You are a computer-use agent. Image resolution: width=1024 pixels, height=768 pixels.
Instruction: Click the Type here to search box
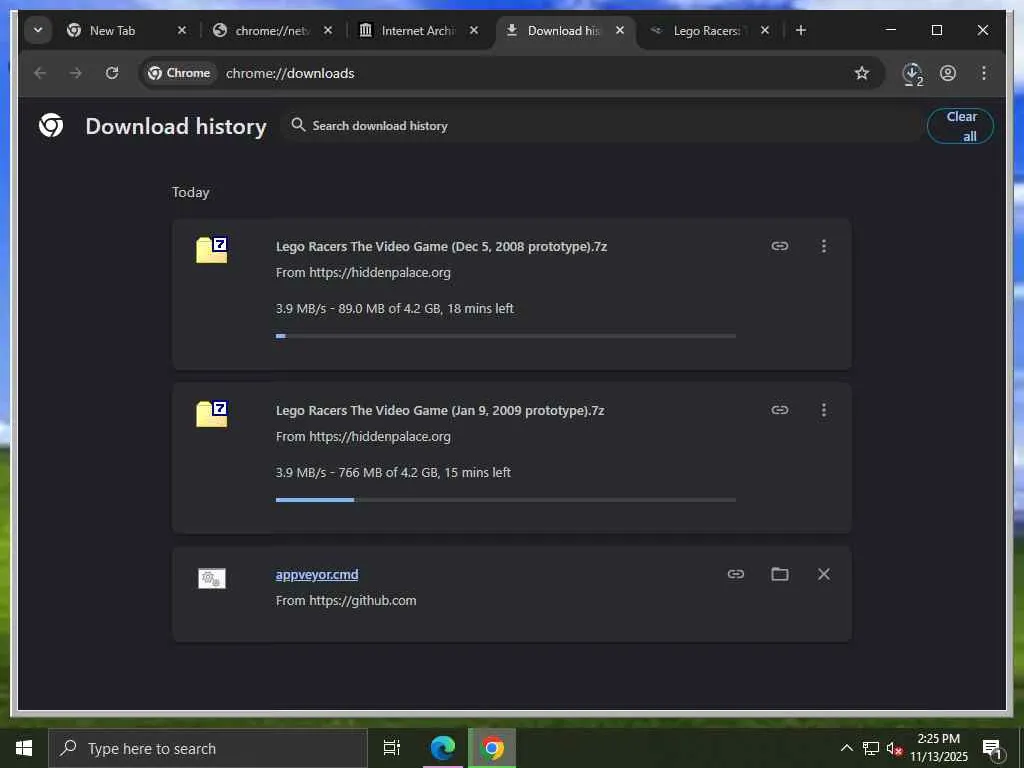tap(208, 748)
